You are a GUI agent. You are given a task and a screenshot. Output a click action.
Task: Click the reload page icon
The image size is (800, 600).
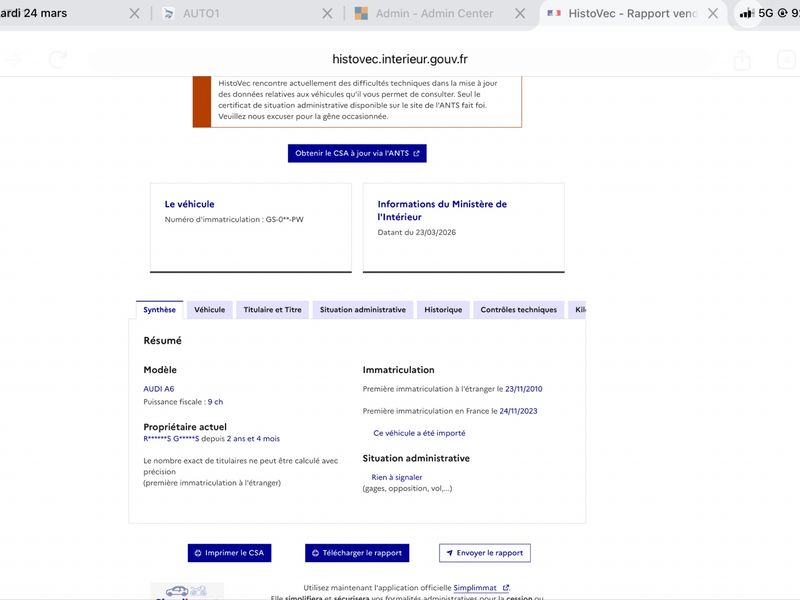pyautogui.click(x=58, y=60)
